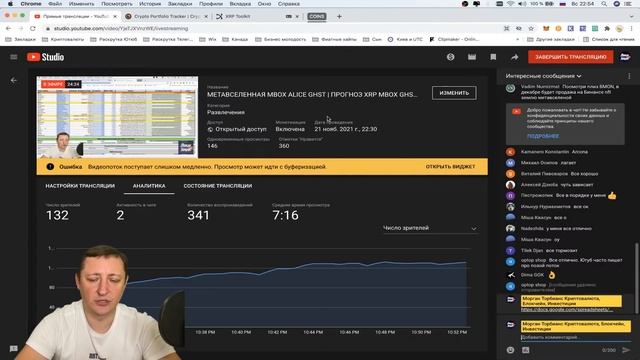Switch to the Crypto Portfolio Tracker tab
640x360 pixels.
(x=167, y=16)
